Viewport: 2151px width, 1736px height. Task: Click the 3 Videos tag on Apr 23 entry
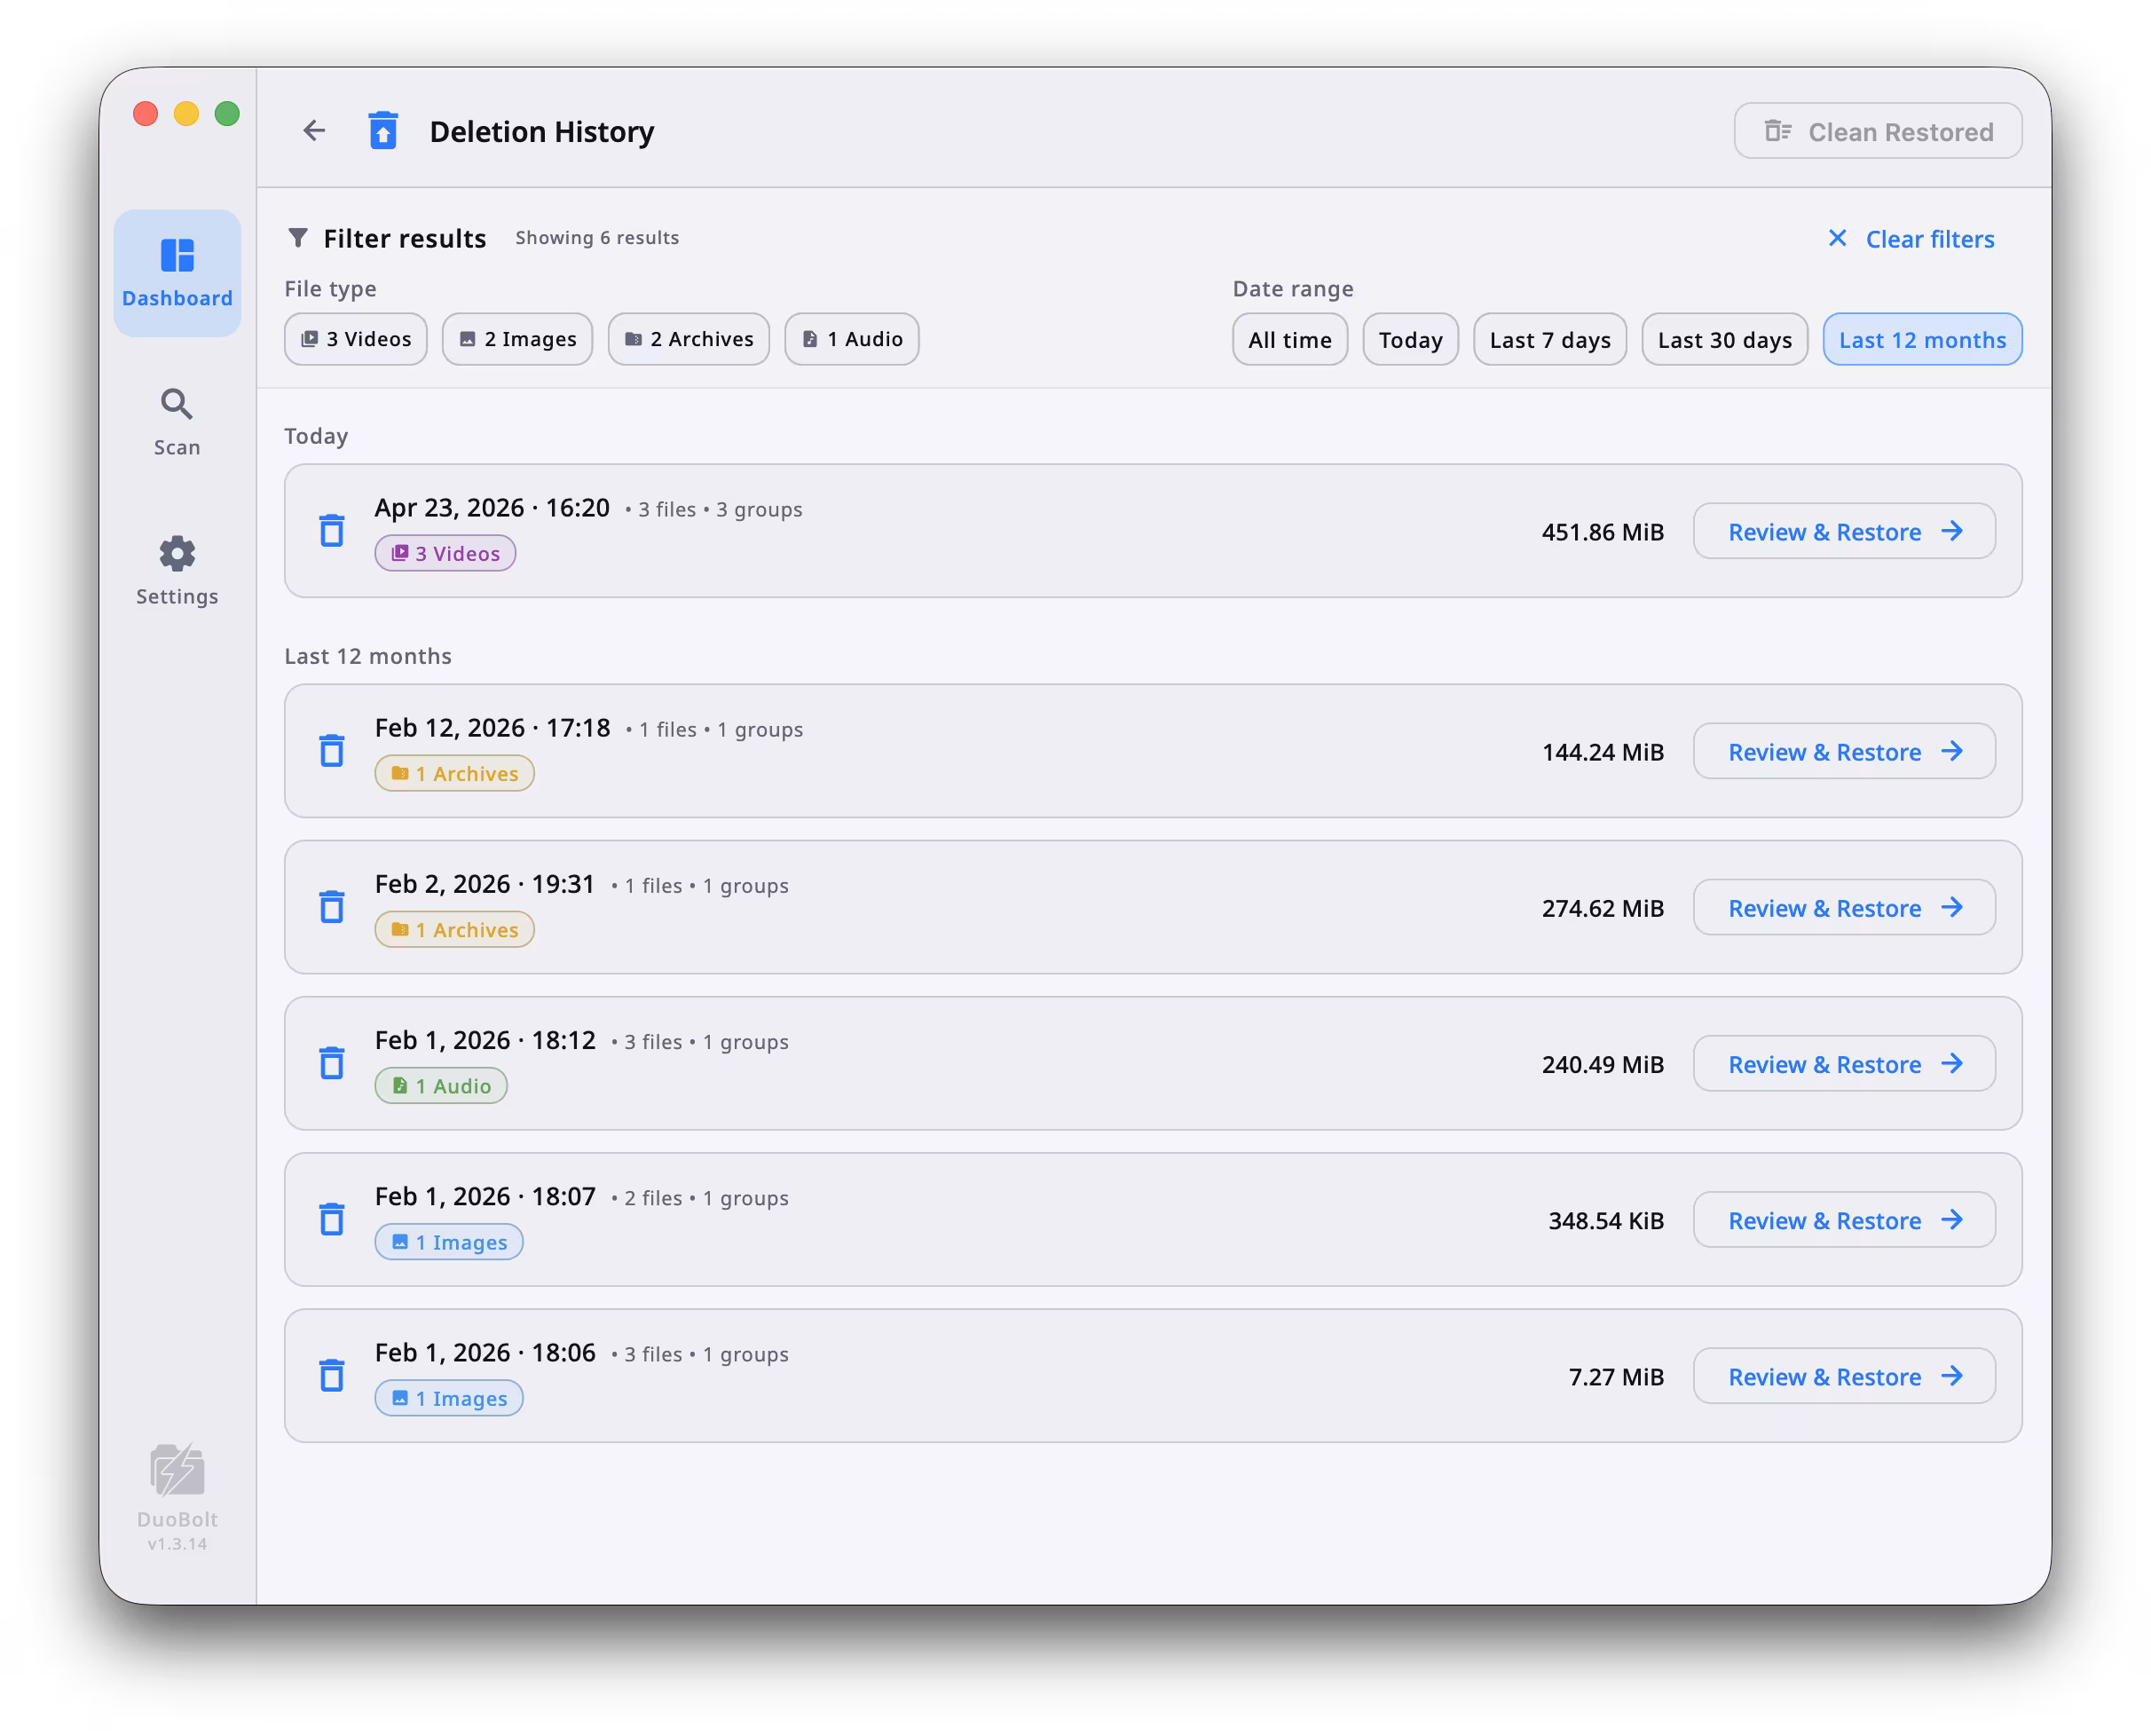(x=445, y=553)
